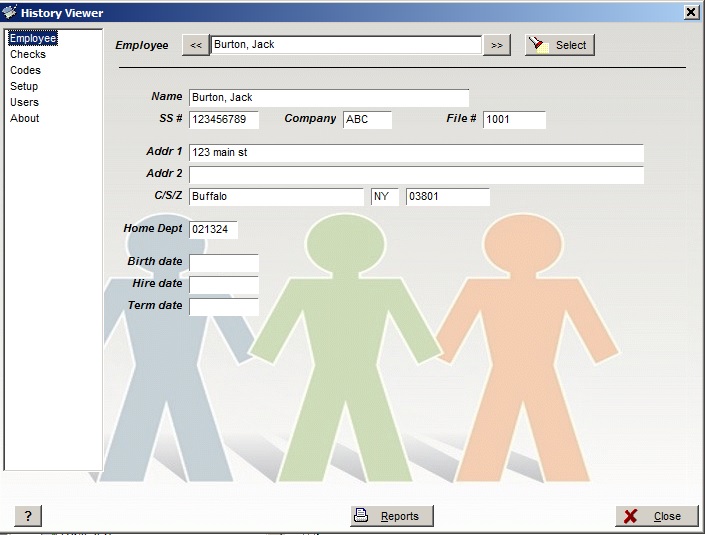
Task: Click the Home Dept label
Action: (153, 228)
